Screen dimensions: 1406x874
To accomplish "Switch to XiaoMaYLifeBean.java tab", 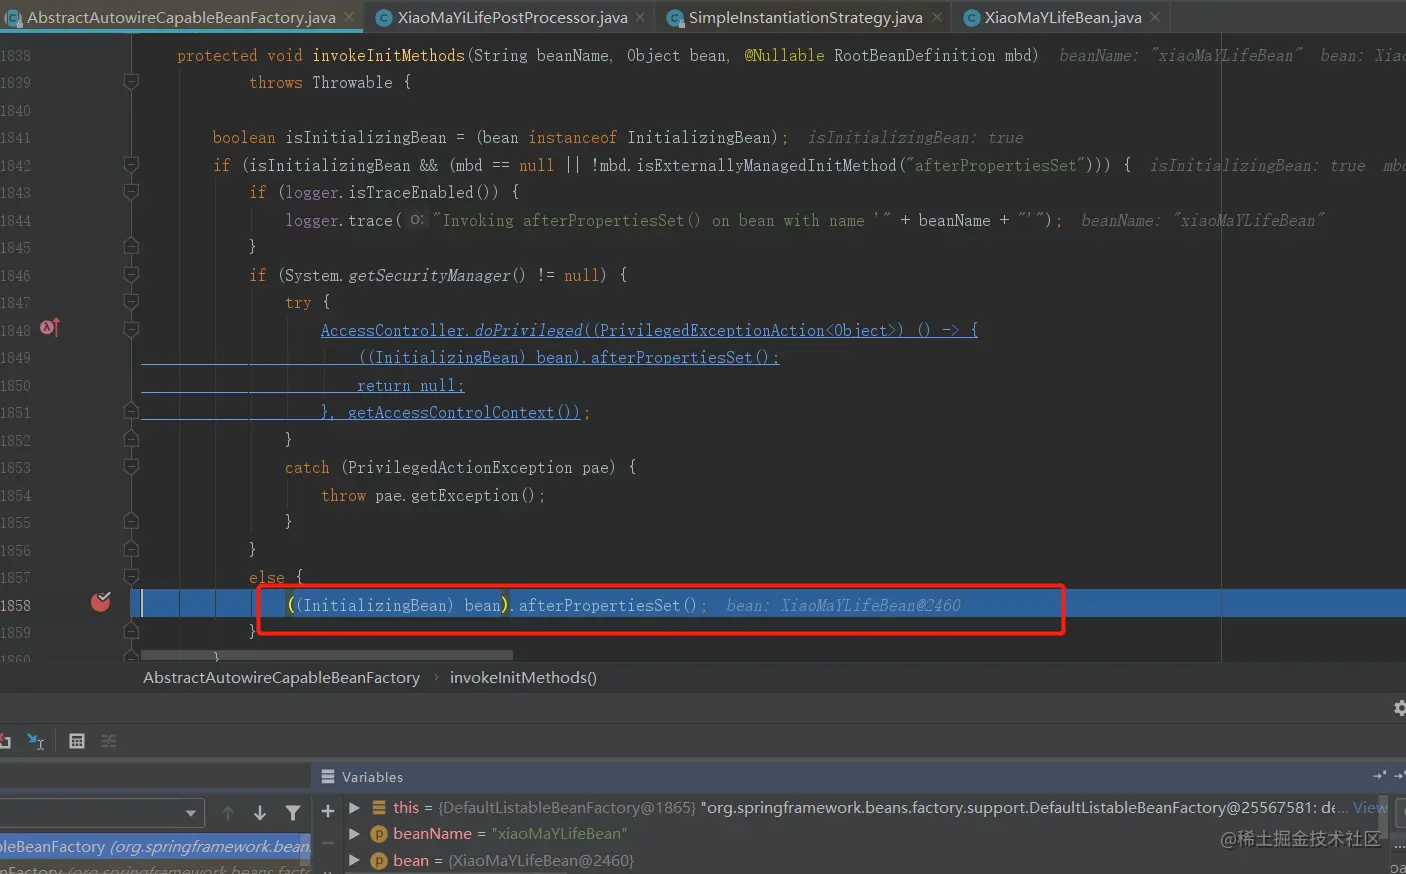I will click(x=1062, y=17).
